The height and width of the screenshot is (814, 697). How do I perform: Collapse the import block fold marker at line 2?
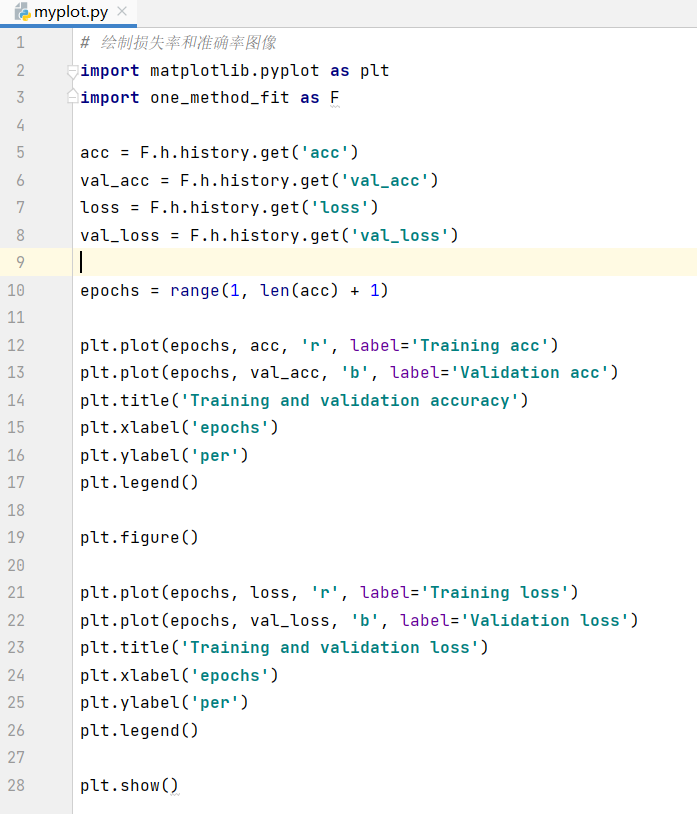click(x=73, y=71)
